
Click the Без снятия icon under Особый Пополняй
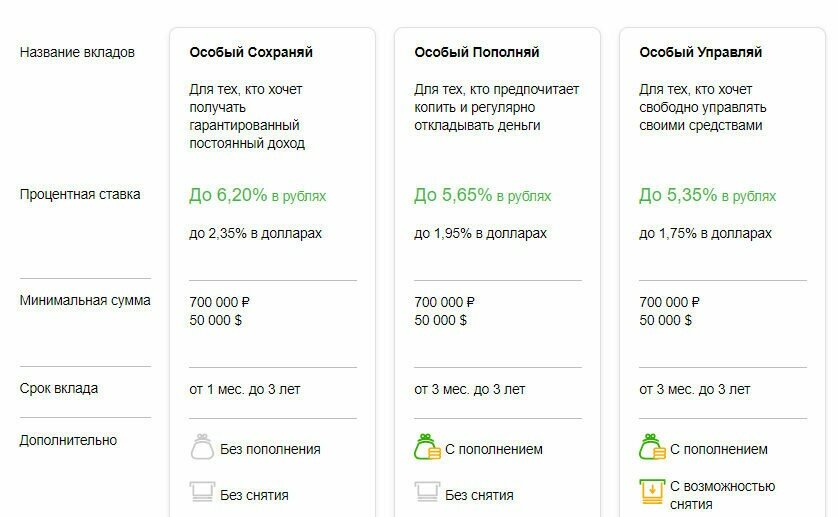[x=428, y=493]
